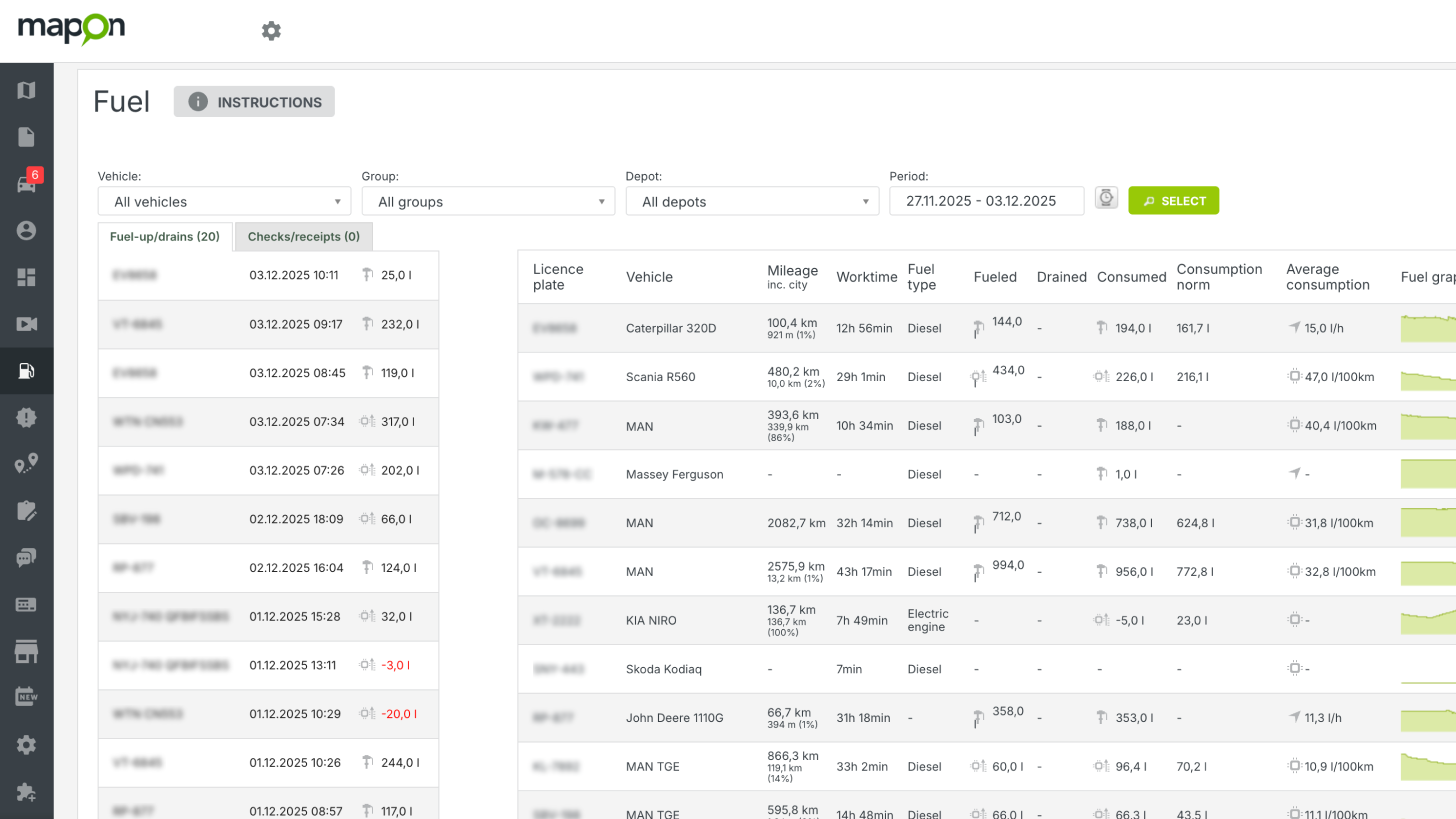Open the Dashboard panel from the sidebar

point(26,277)
